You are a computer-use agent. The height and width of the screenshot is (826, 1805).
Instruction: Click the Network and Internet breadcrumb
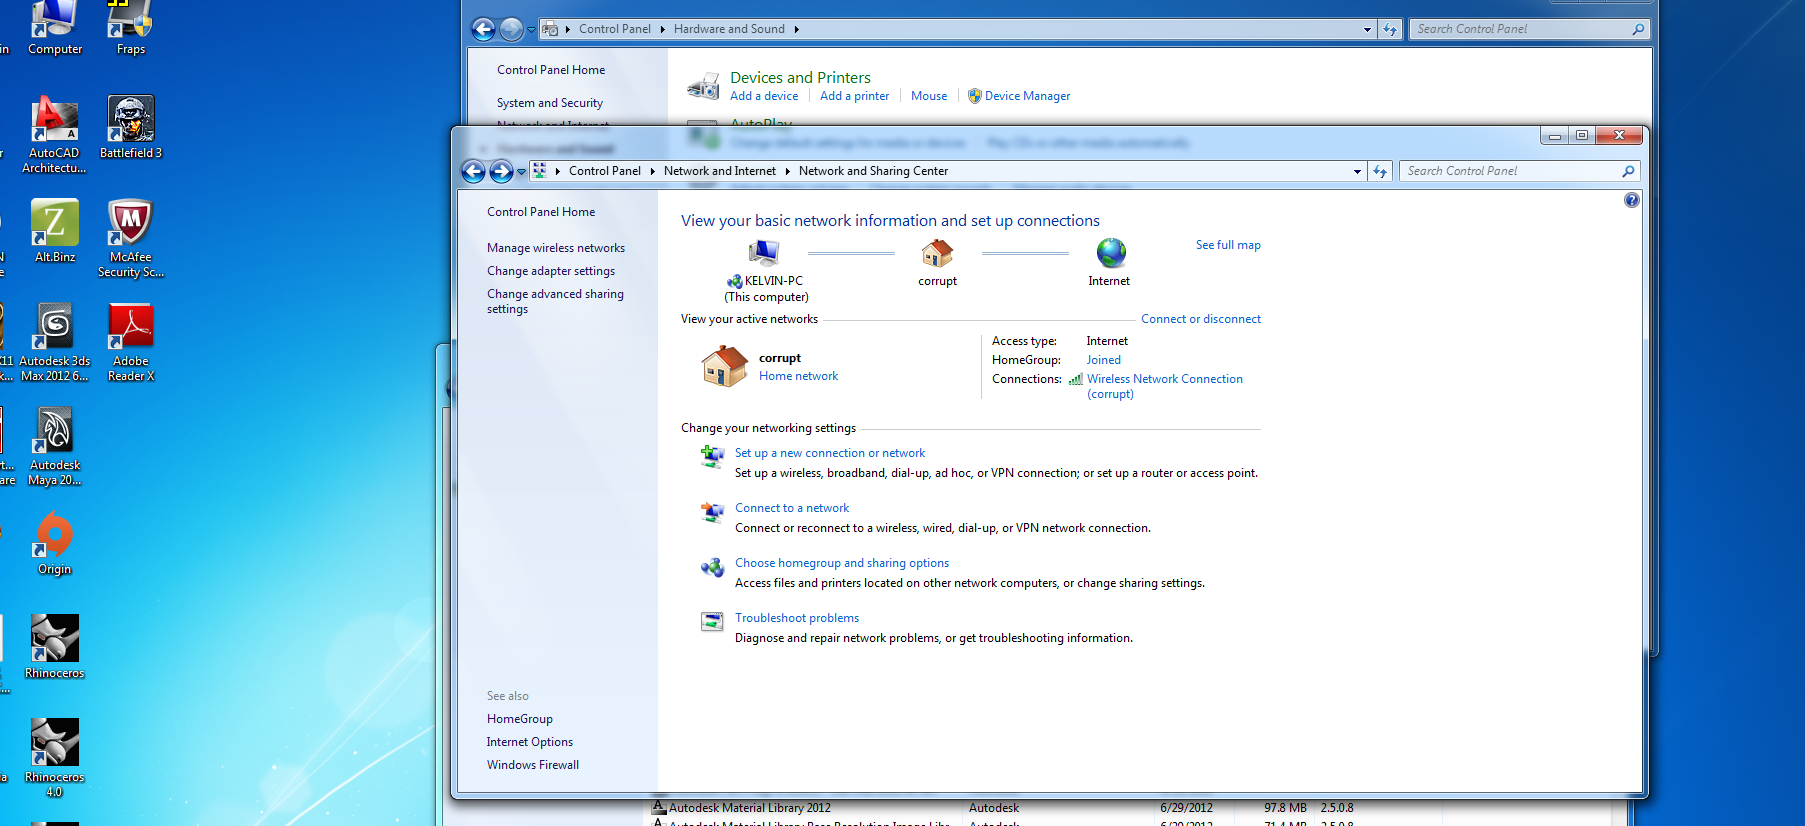point(720,171)
